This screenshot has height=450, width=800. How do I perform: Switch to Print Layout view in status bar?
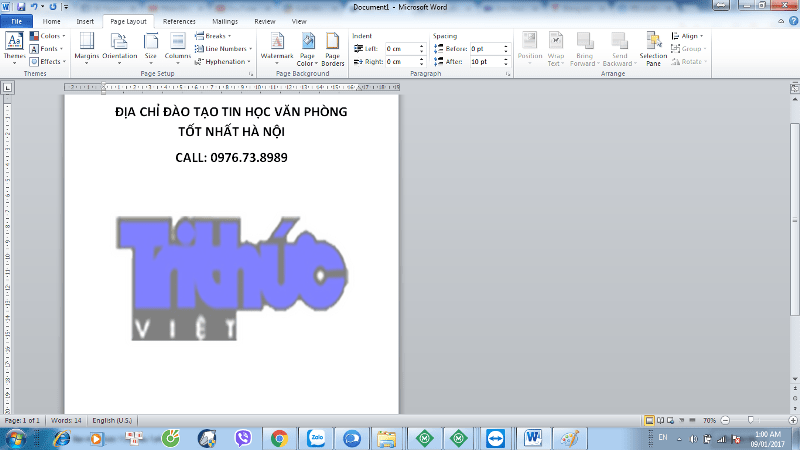649,420
